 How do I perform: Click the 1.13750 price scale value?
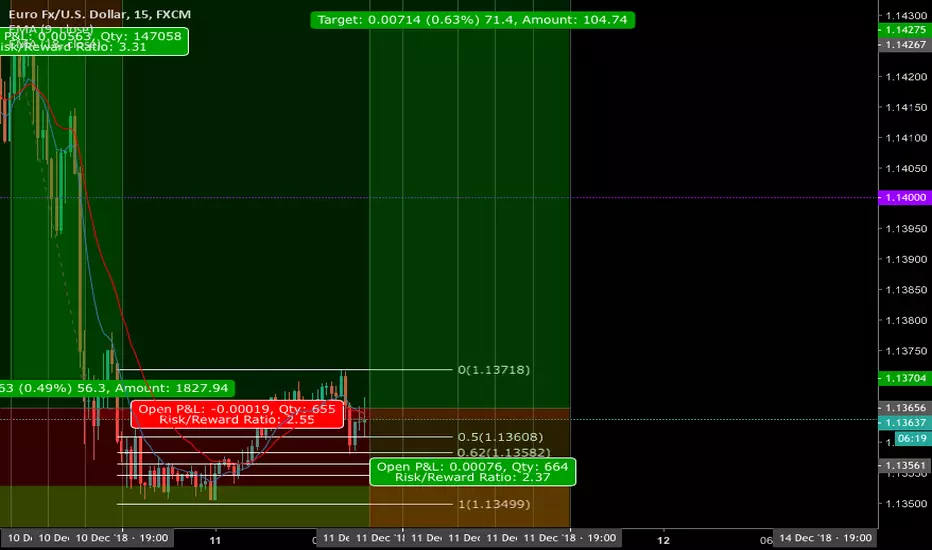[906, 351]
